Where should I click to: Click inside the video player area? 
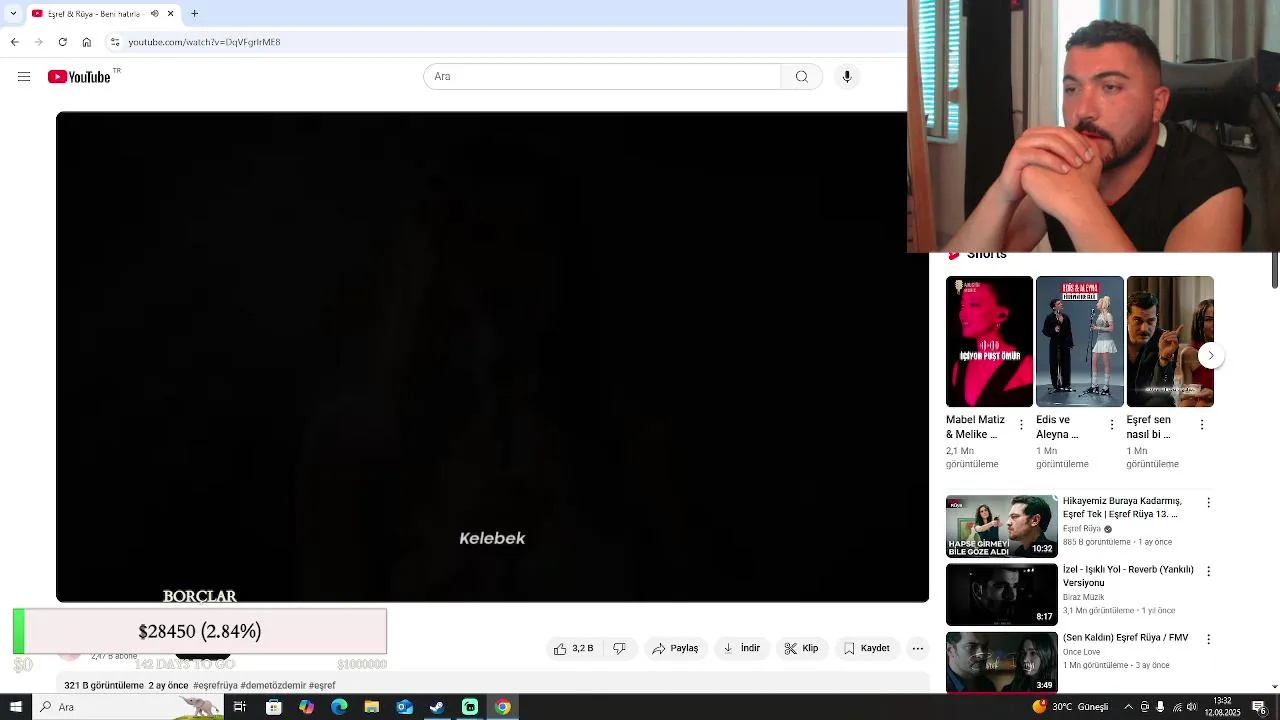(492, 357)
